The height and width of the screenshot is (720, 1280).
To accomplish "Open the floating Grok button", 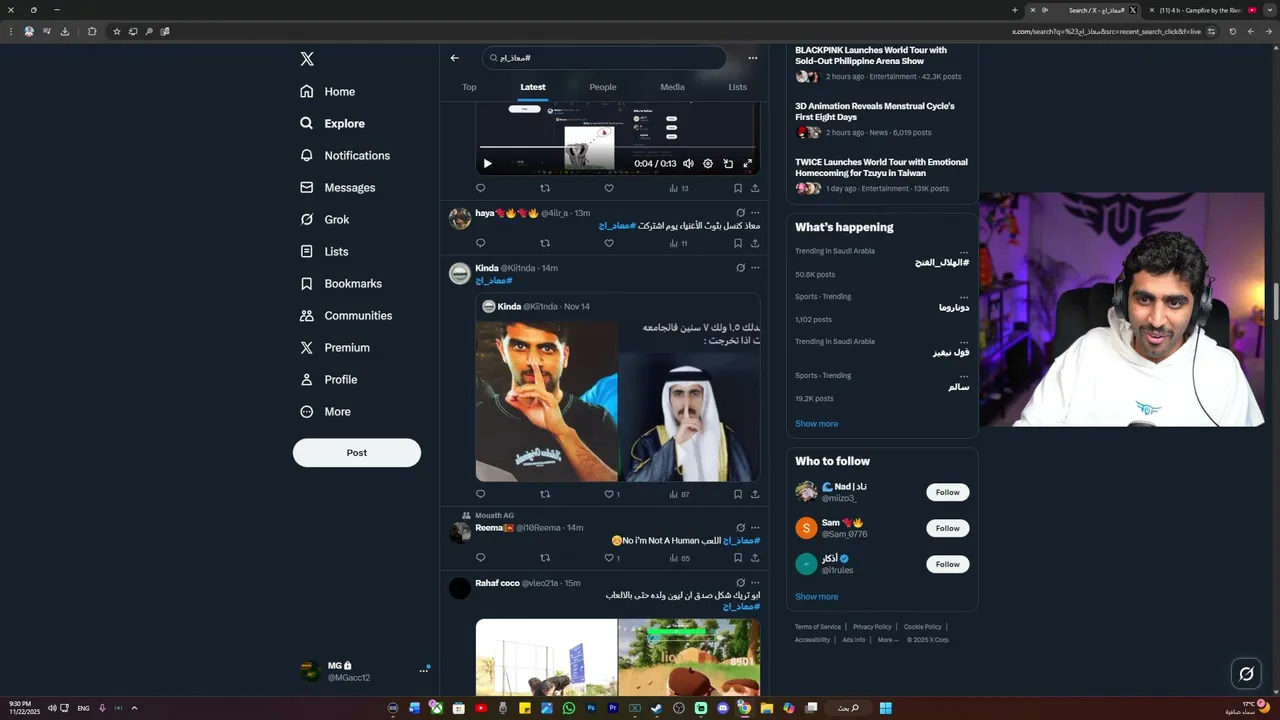I will 1246,674.
